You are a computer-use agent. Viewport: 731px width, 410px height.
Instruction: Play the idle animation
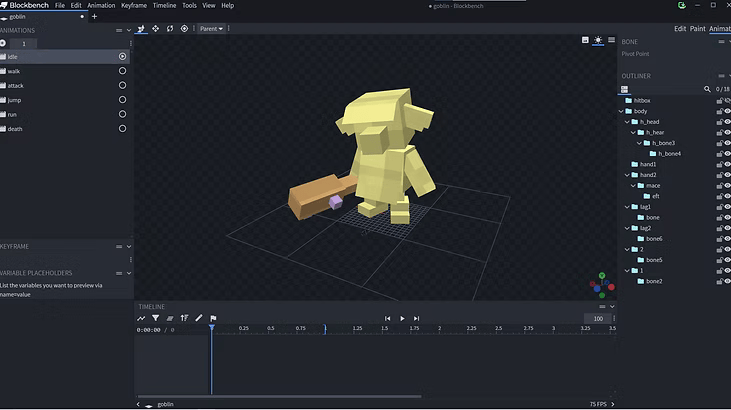(x=402, y=319)
